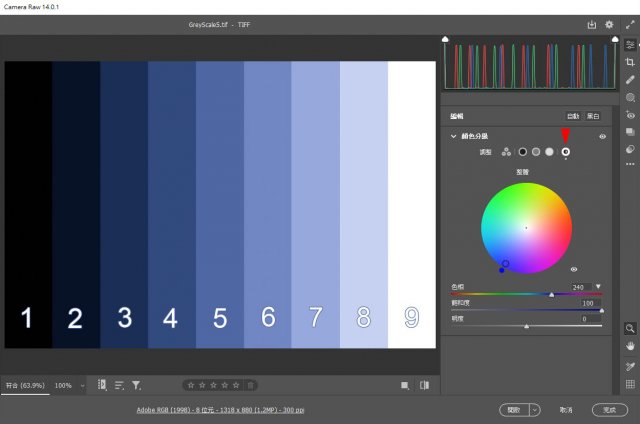Open Camera Raw preferences gear

pyautogui.click(x=609, y=24)
